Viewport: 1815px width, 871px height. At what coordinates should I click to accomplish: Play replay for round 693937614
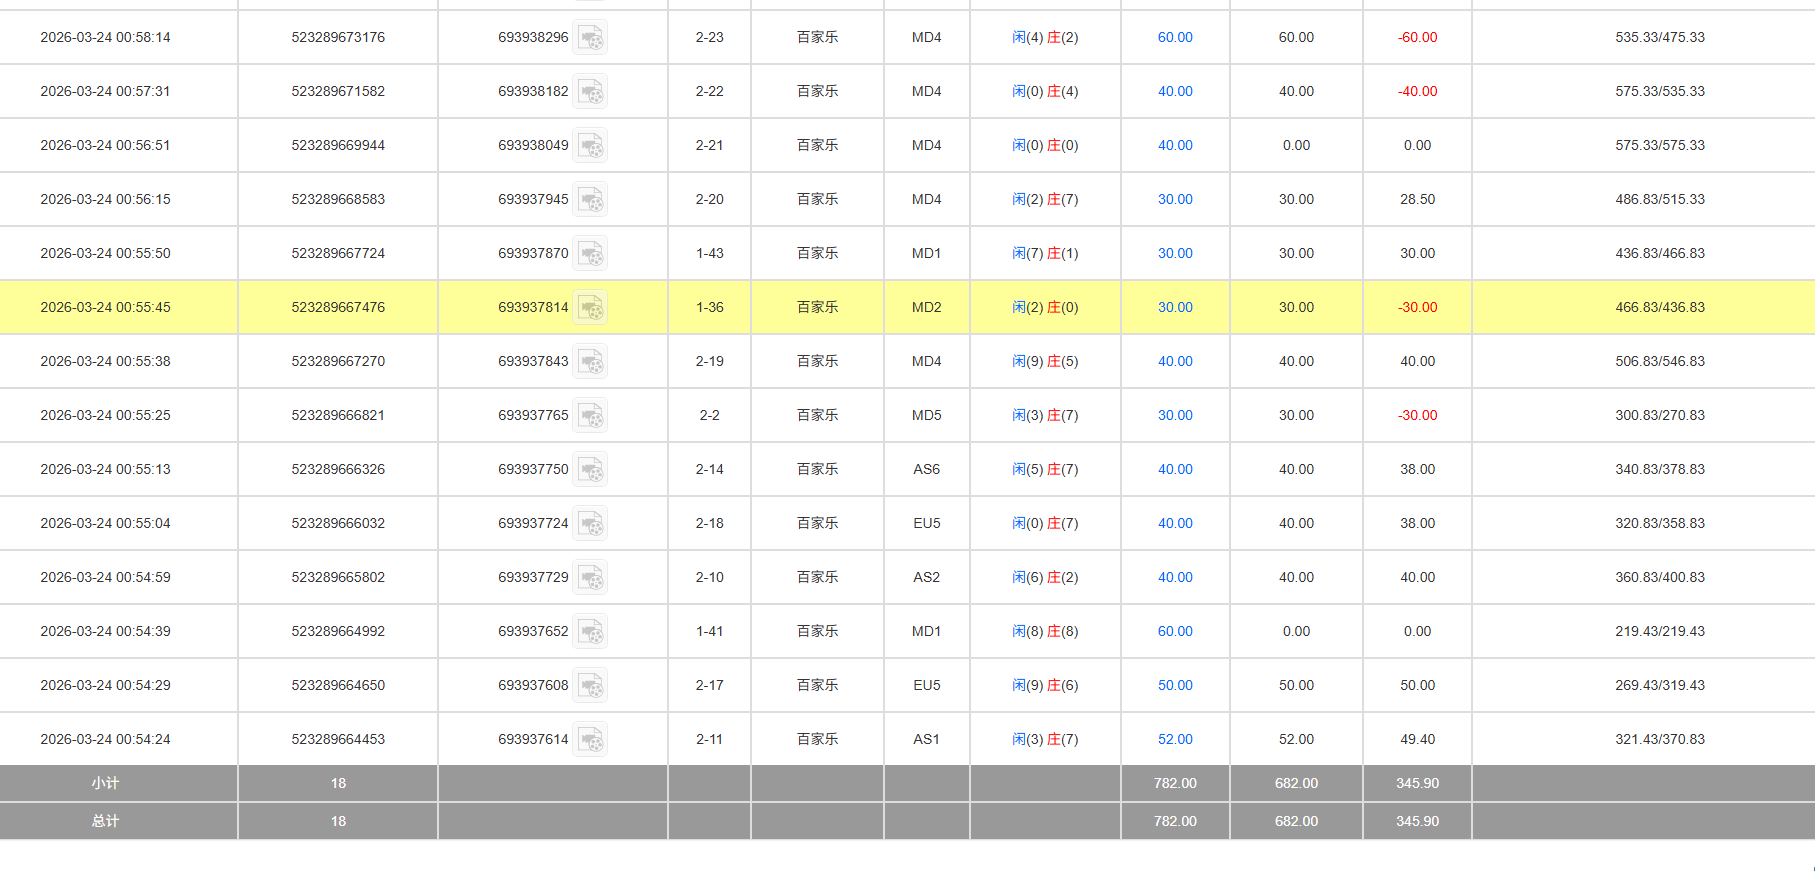tap(590, 740)
